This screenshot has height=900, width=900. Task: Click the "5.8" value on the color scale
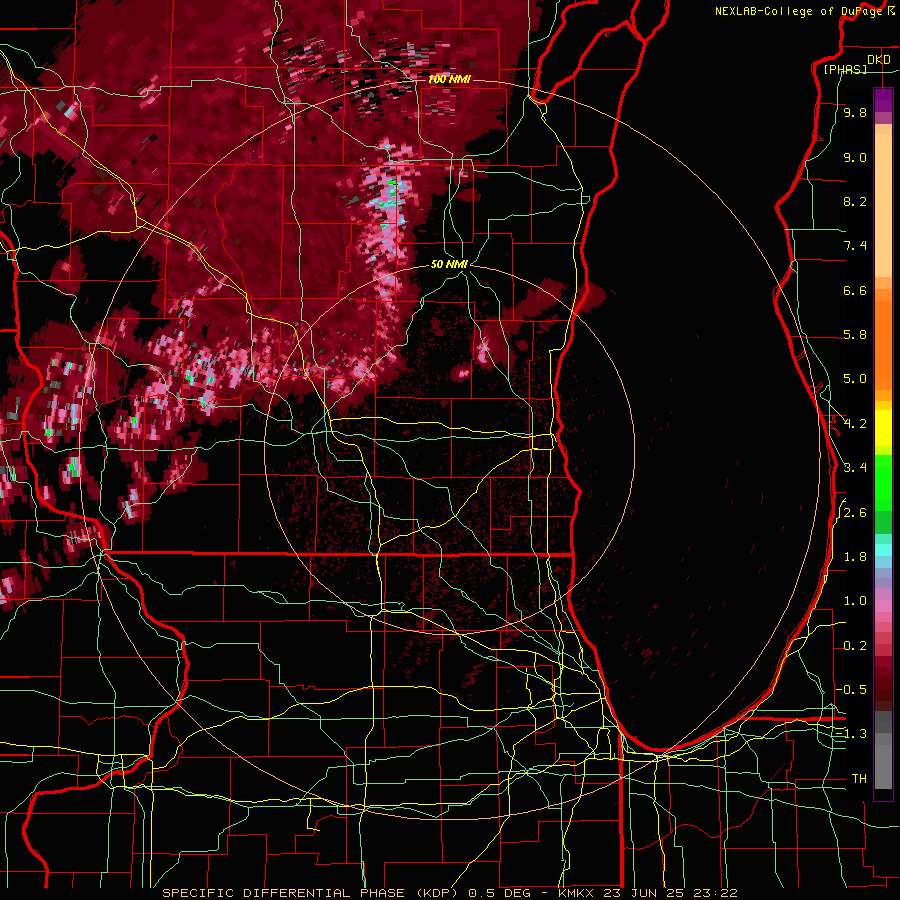pyautogui.click(x=855, y=335)
